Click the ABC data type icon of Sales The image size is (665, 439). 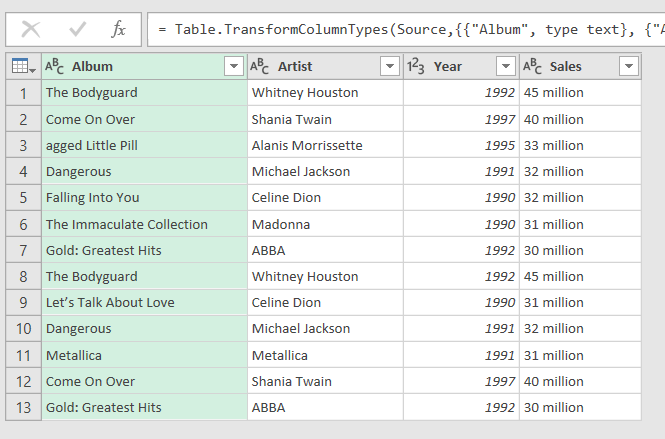[532, 67]
